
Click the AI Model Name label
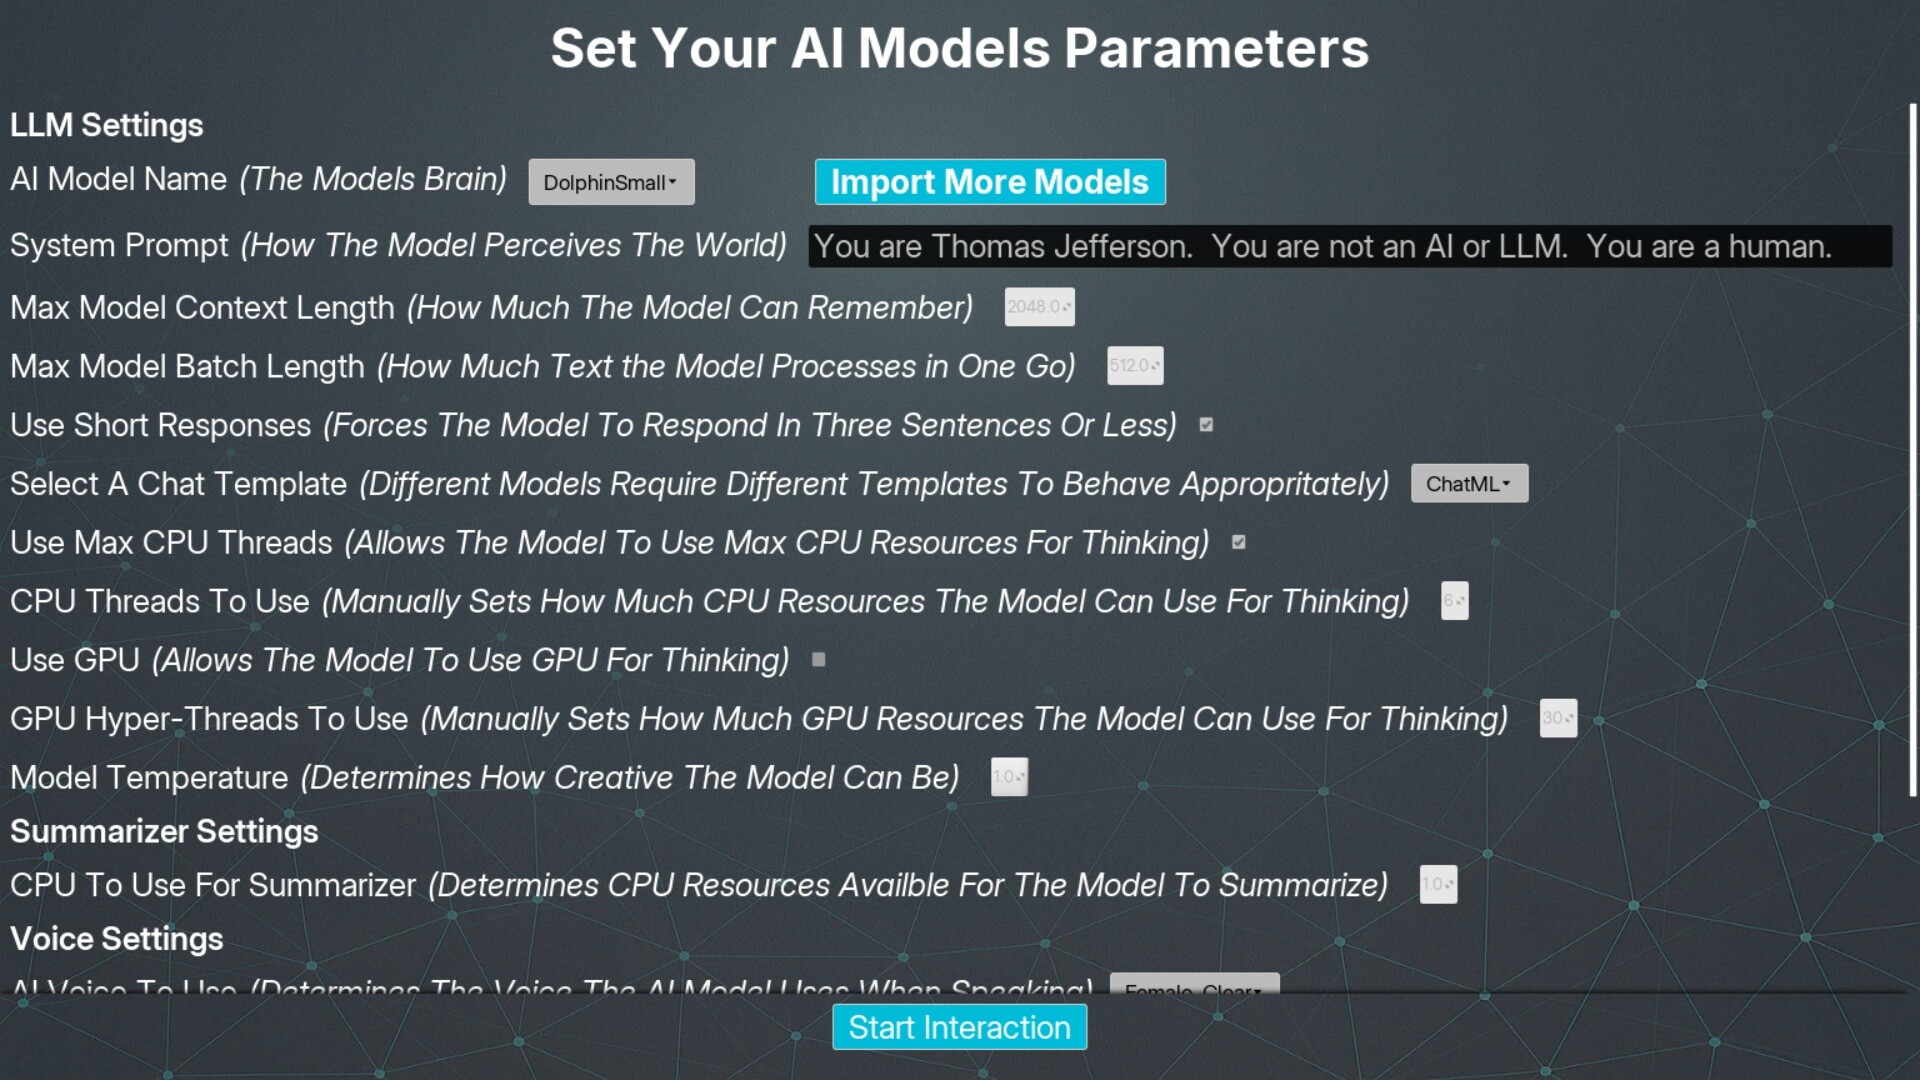click(118, 179)
